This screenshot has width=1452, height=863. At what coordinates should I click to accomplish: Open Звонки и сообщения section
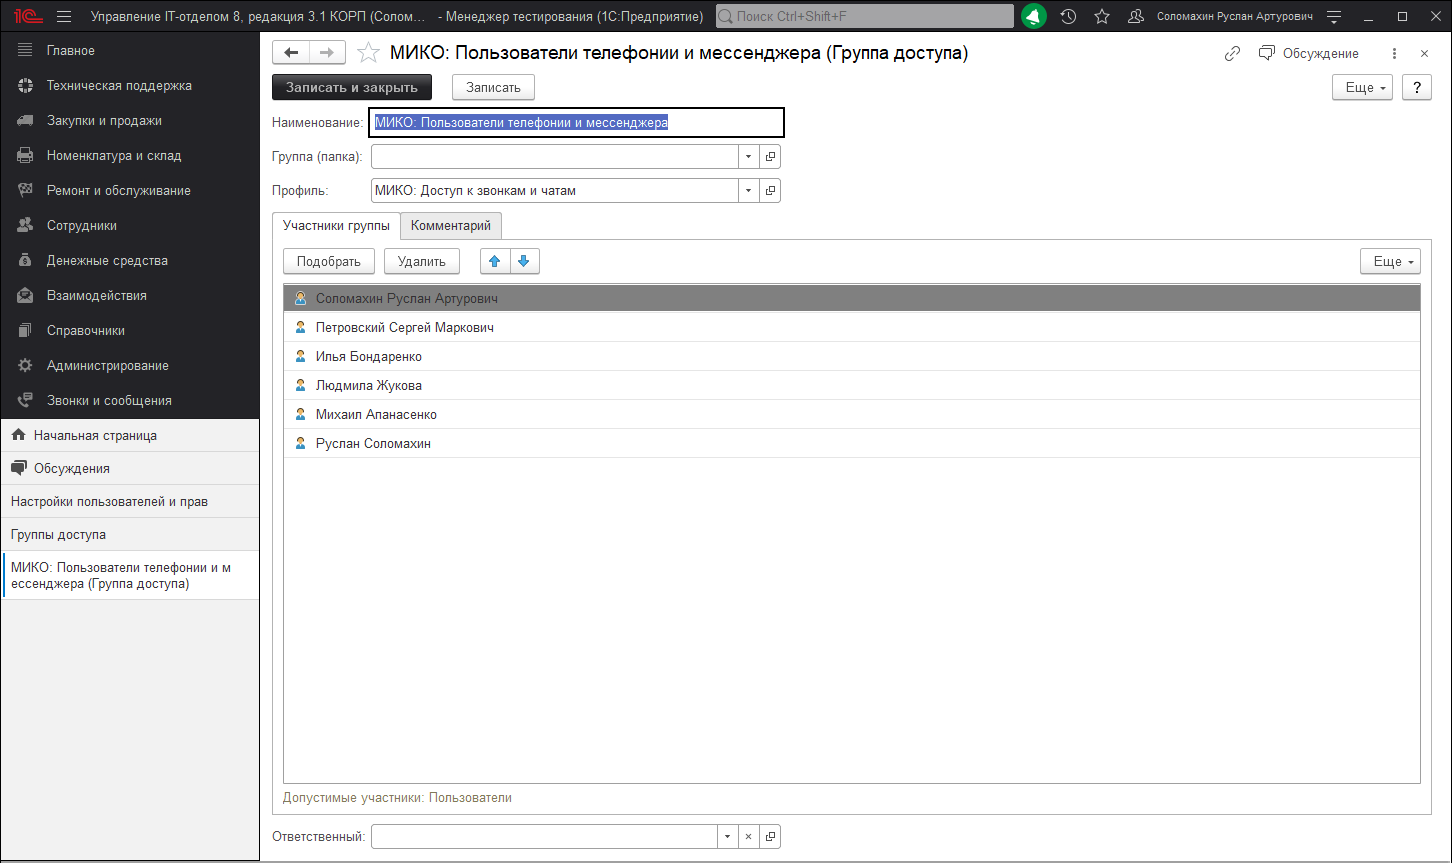[x=108, y=401]
